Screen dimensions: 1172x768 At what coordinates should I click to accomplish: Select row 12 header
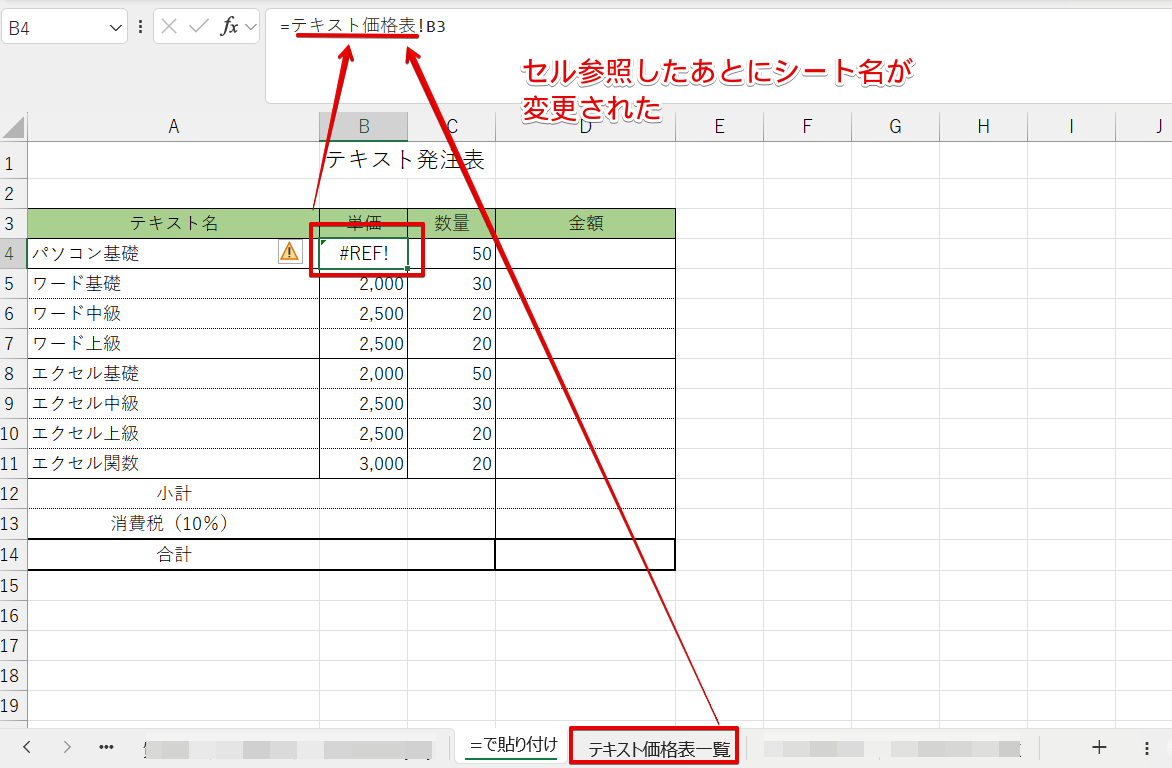tap(13, 494)
